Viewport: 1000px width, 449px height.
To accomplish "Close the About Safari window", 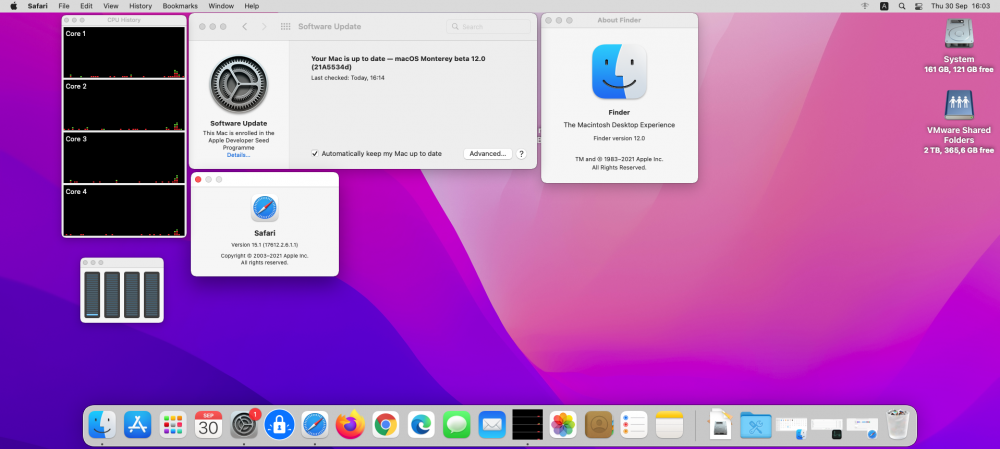I will [198, 179].
